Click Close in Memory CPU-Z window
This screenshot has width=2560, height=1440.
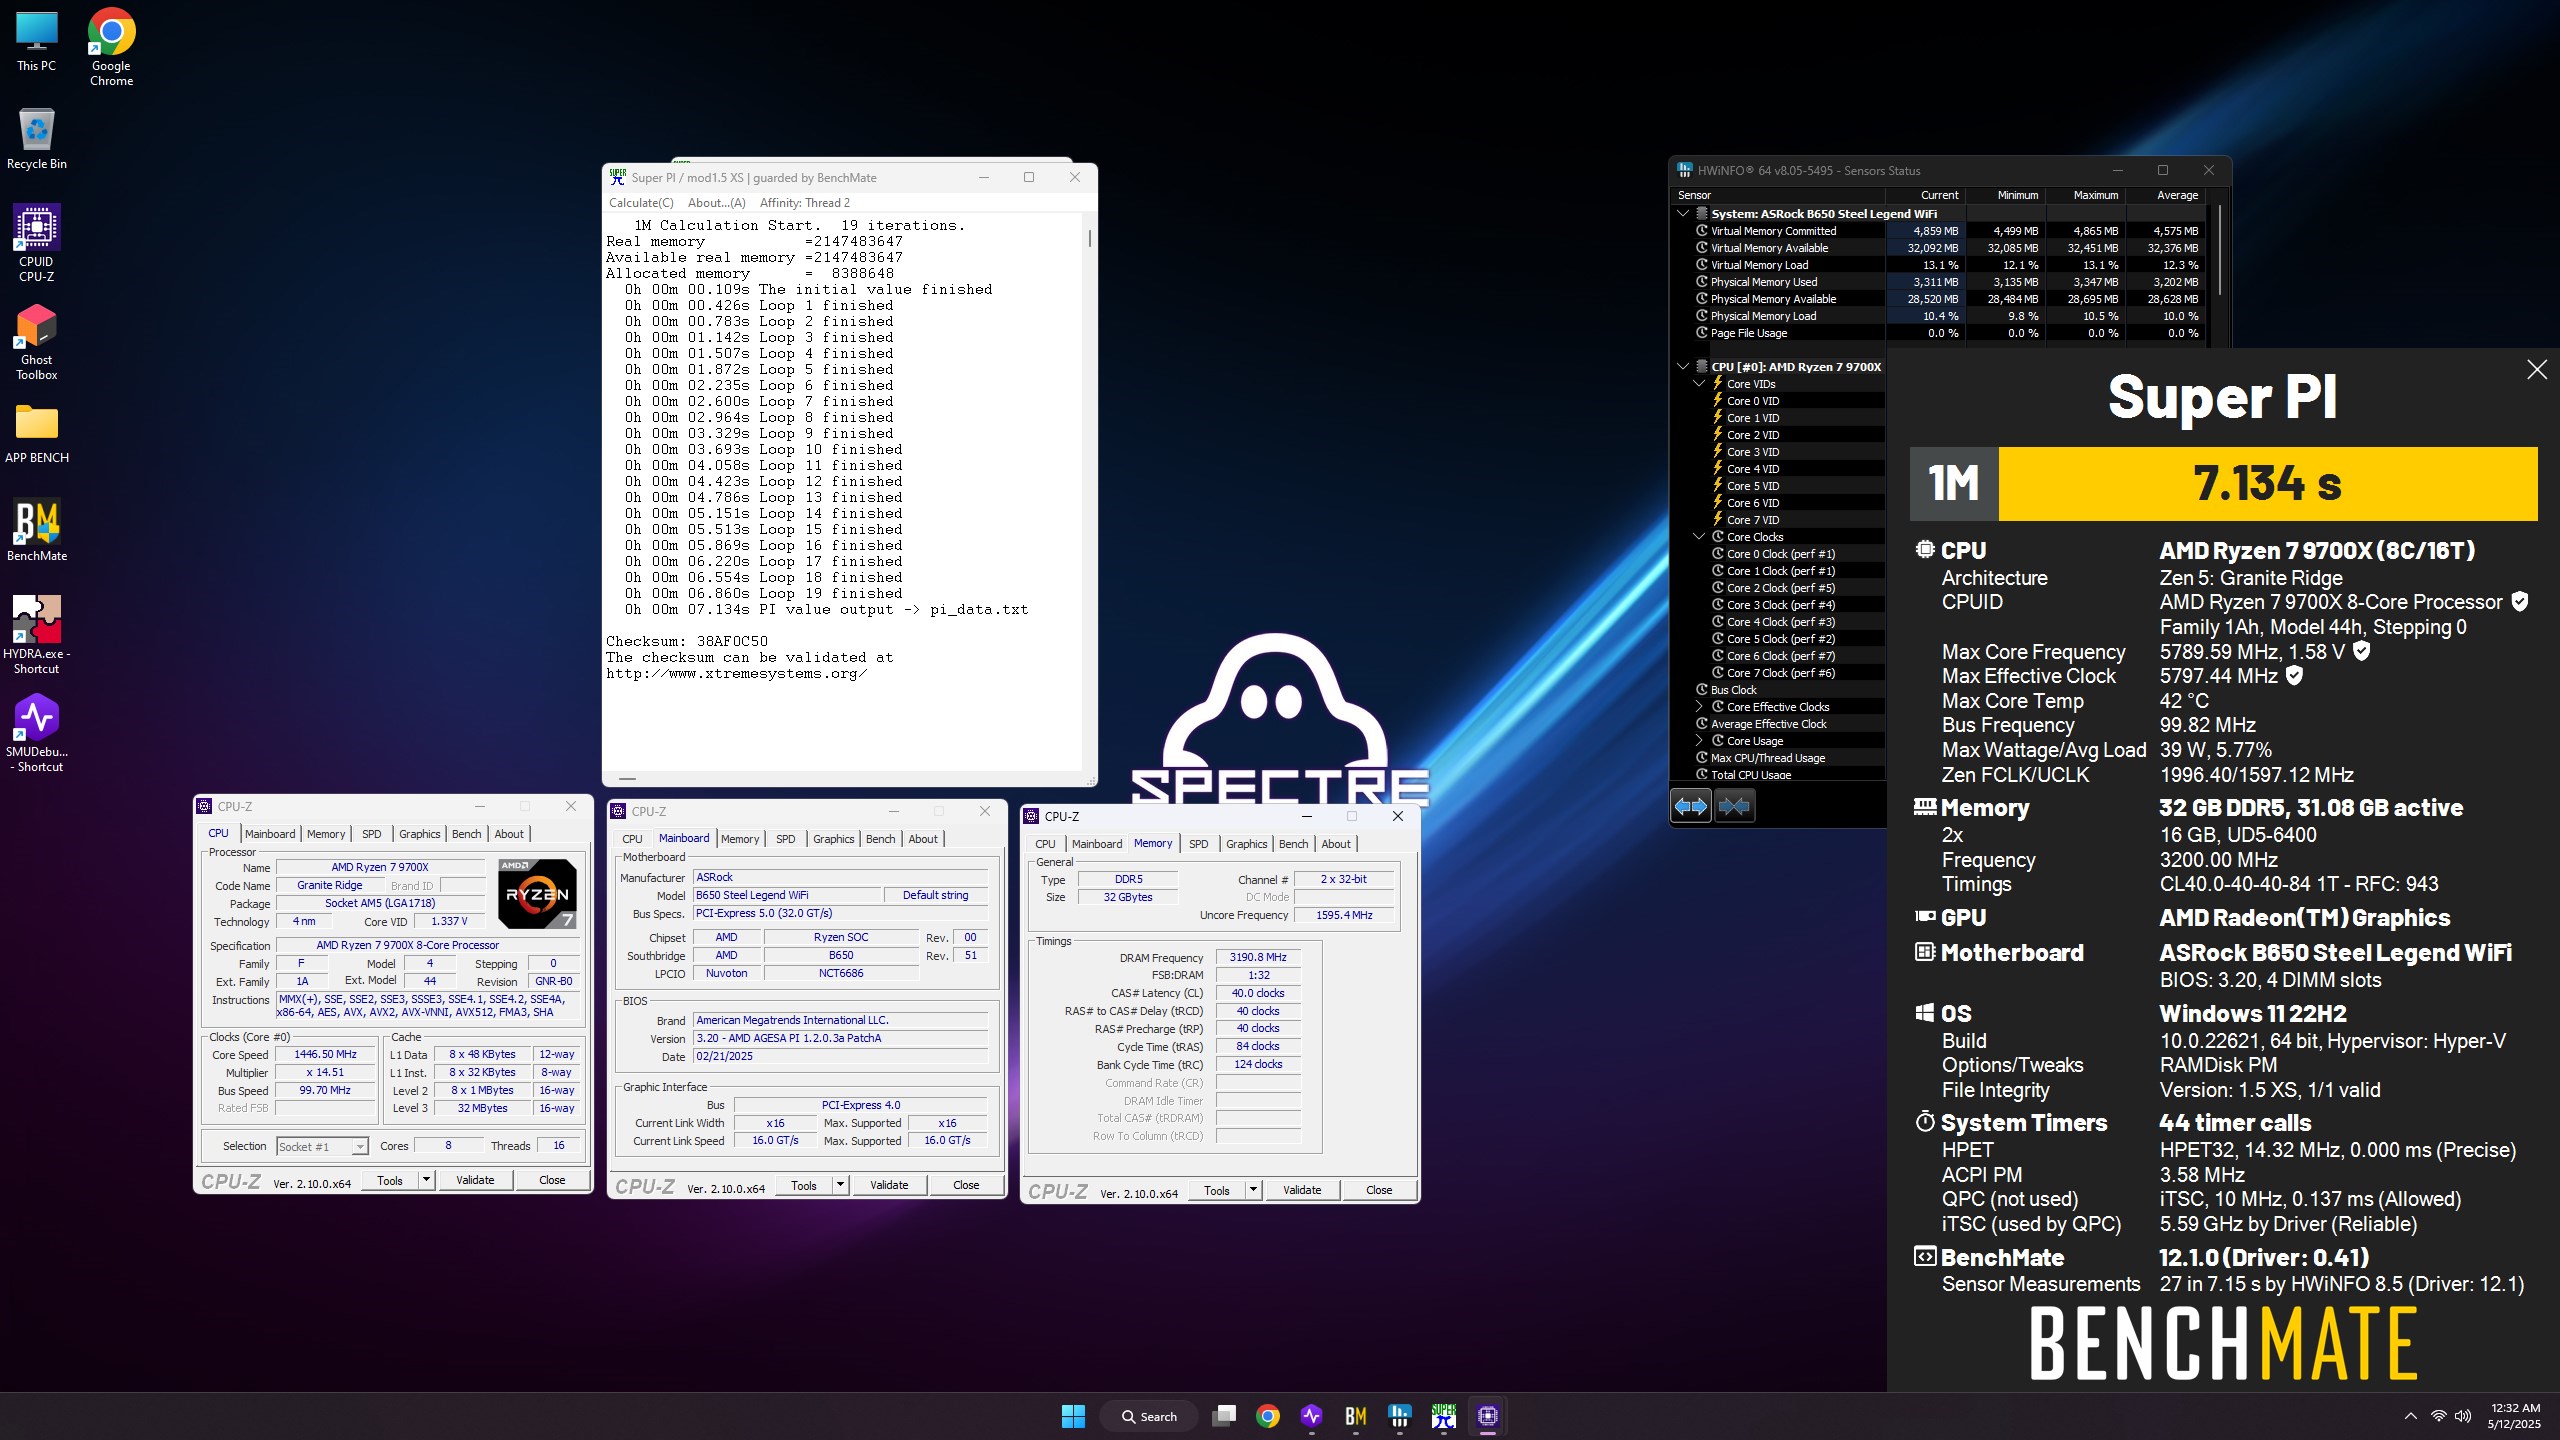click(1379, 1190)
